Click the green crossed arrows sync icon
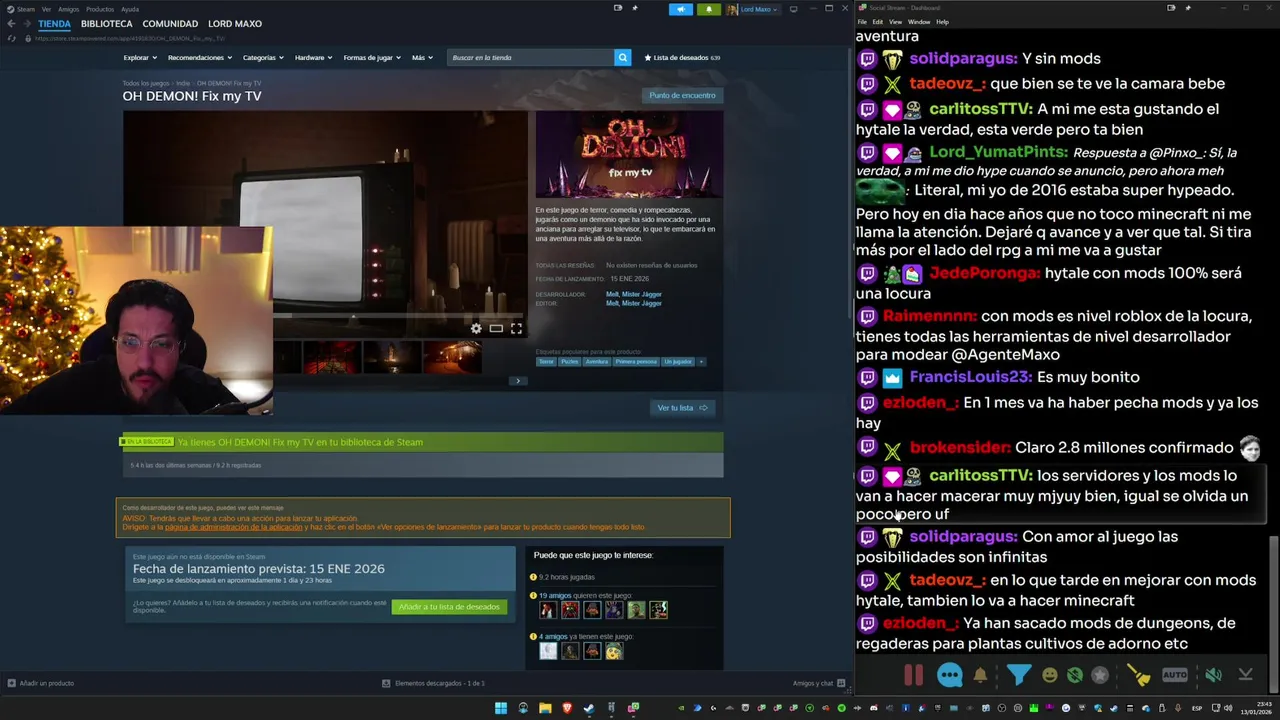 (1074, 675)
